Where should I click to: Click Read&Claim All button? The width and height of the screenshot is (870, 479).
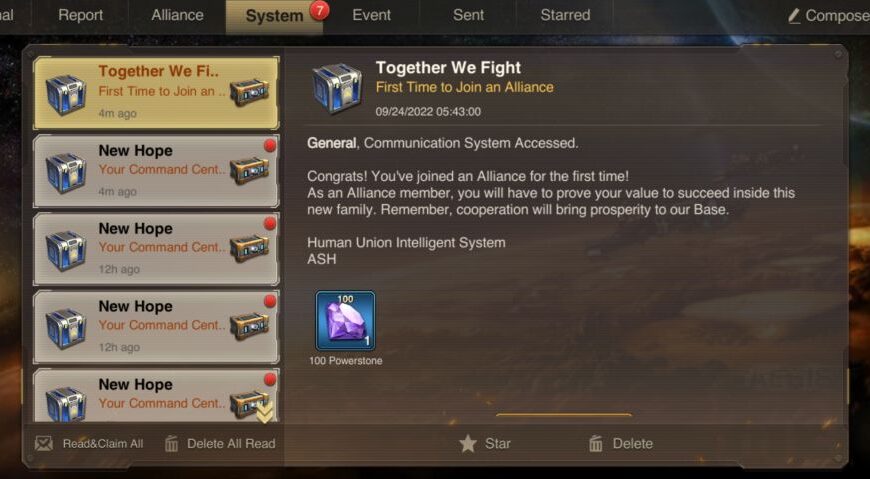[89, 443]
